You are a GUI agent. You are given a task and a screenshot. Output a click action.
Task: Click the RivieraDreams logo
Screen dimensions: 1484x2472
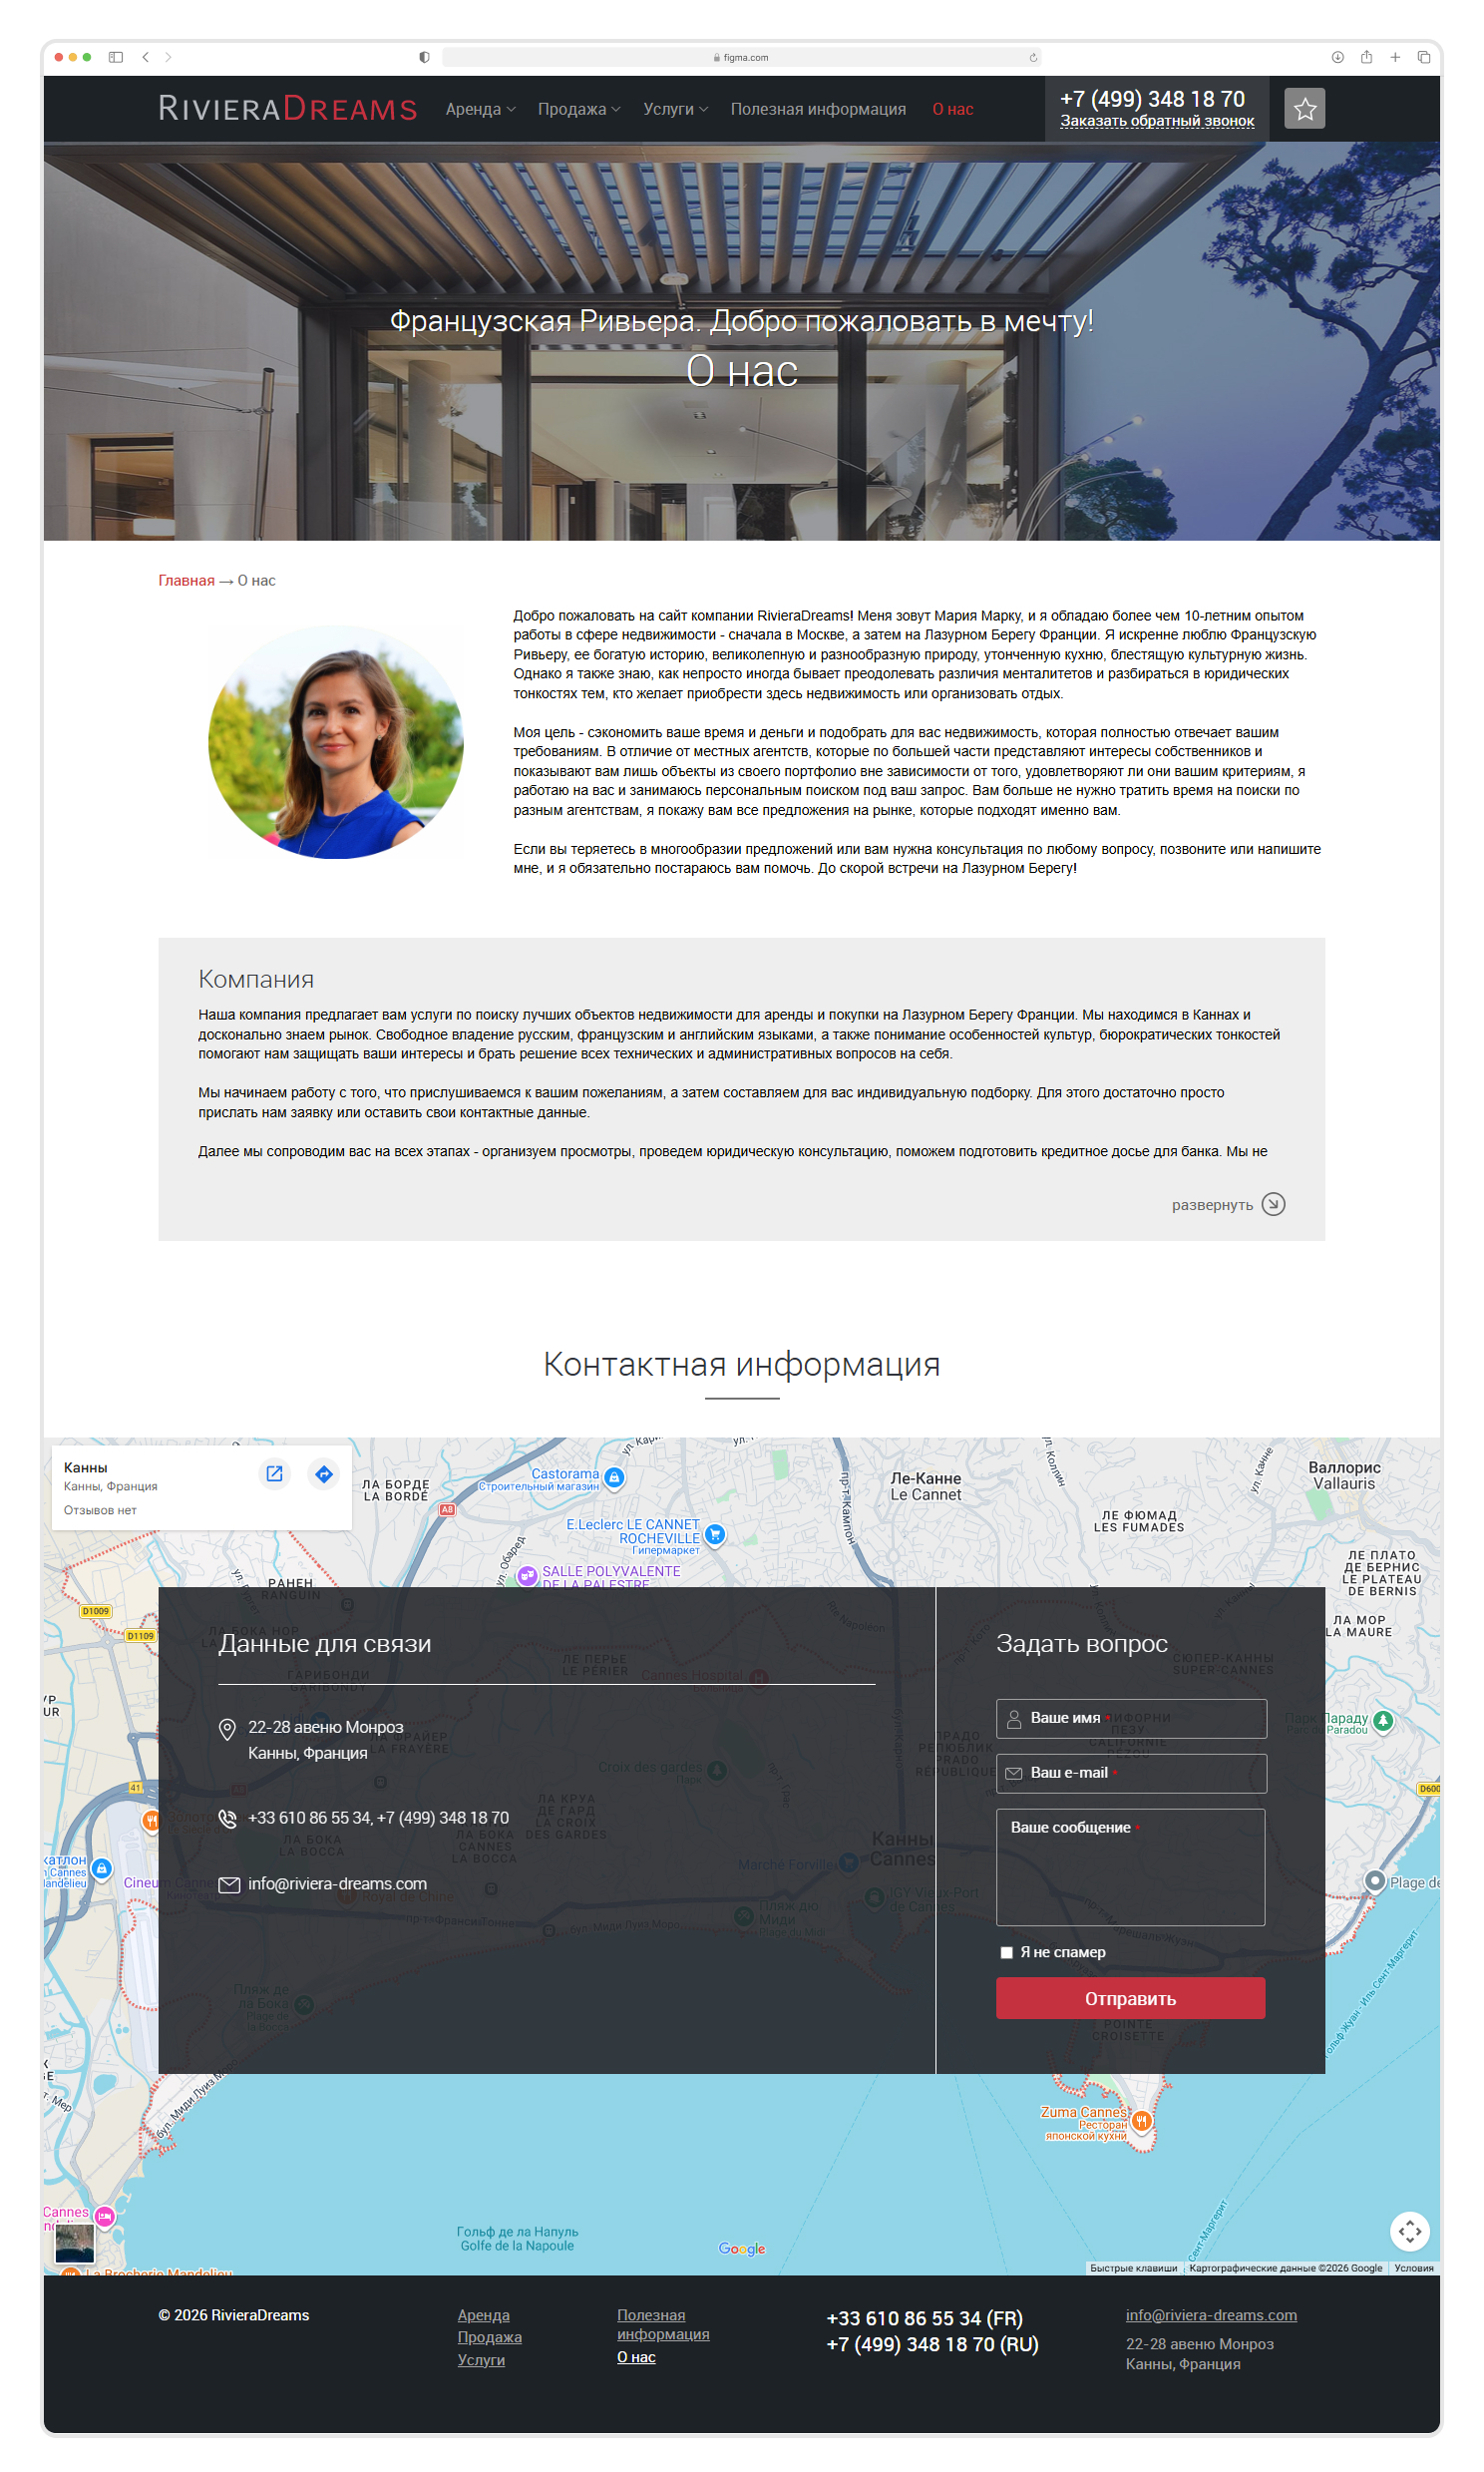point(288,108)
